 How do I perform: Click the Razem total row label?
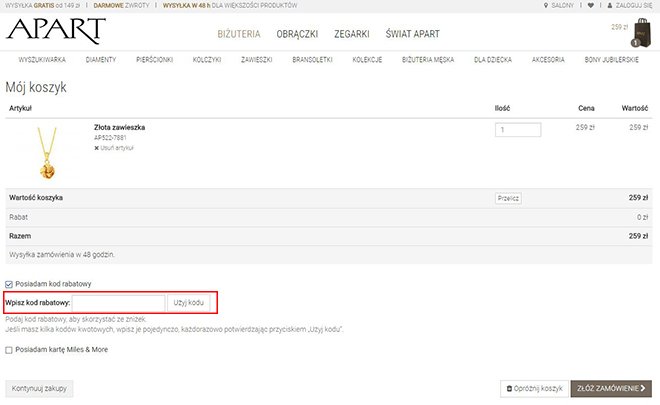[20, 236]
